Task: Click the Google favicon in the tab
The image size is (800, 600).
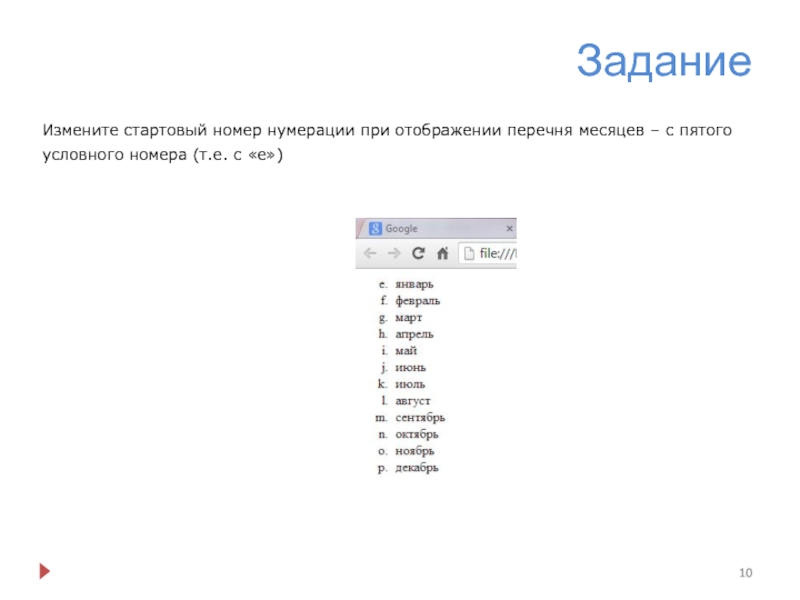Action: (x=376, y=229)
